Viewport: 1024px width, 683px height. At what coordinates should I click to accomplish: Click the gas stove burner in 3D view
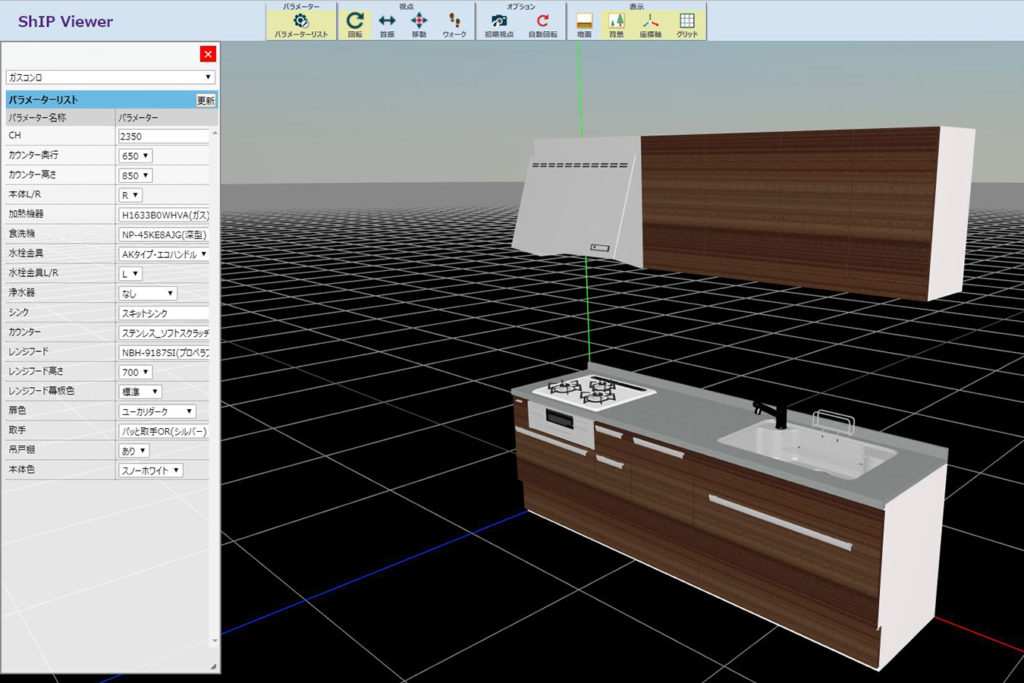(592, 390)
